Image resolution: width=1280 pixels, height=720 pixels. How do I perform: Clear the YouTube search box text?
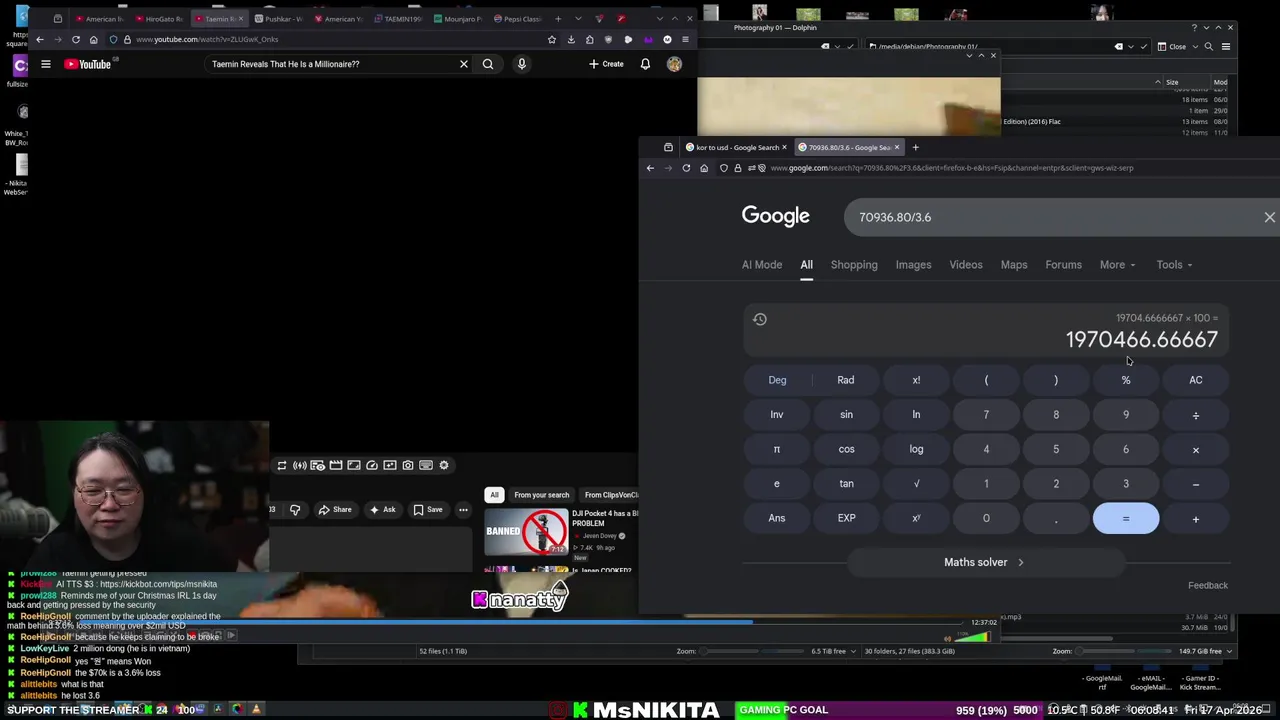point(463,64)
